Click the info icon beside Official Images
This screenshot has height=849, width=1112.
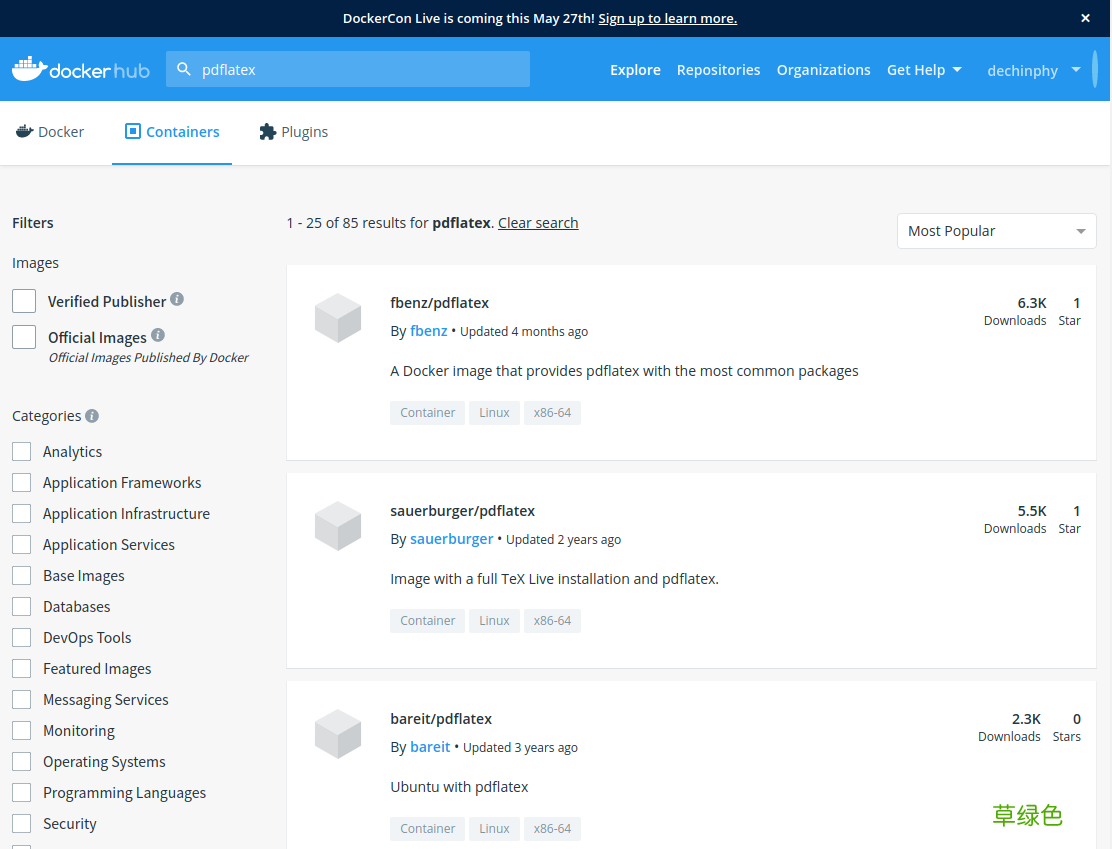pos(158,334)
